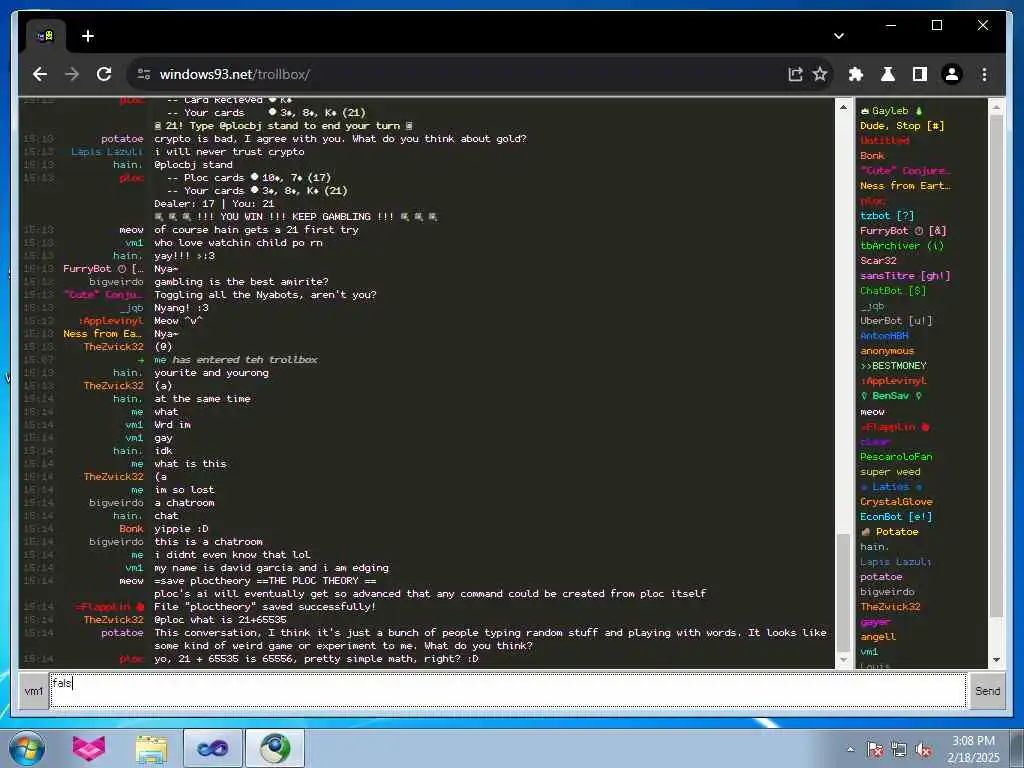
Task: Click message 'crypto is bad, I agree'
Action: [x=340, y=139]
